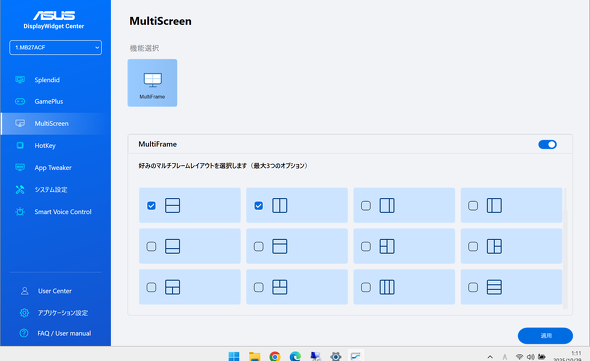
Task: Check the large-top small-bottom layout checkbox
Action: coord(151,247)
